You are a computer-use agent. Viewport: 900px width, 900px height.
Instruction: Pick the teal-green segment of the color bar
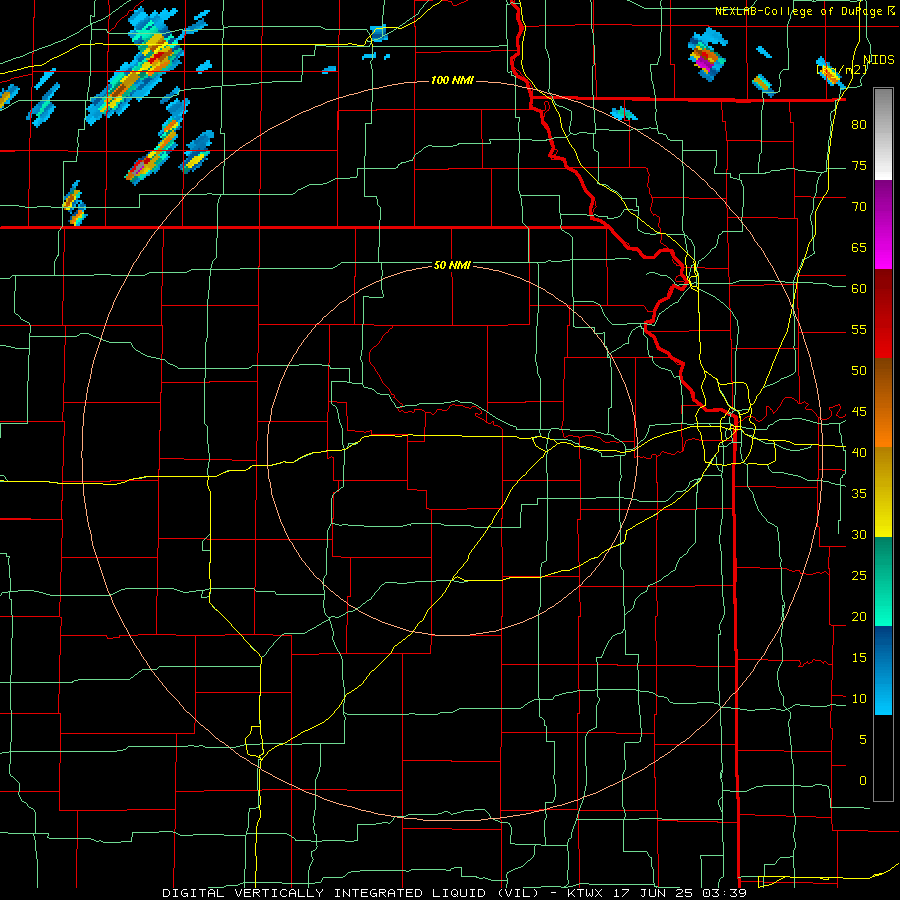click(883, 581)
